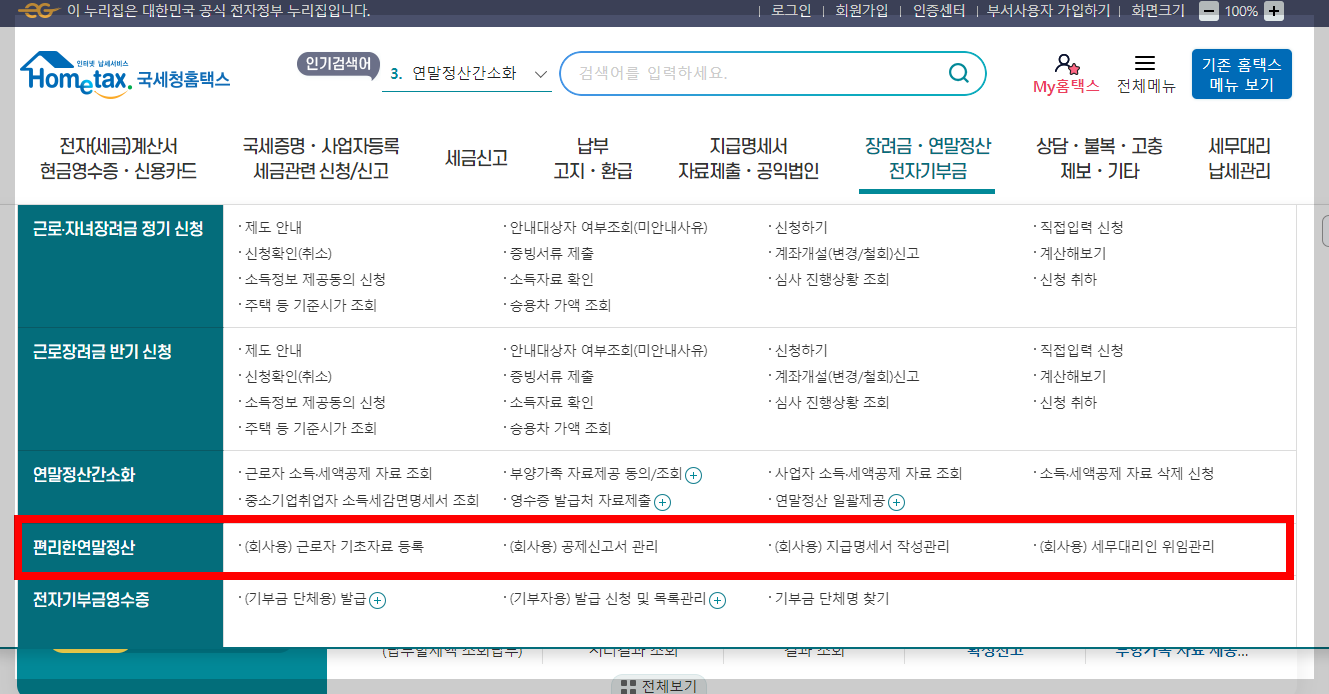Screen dimensions: 1329x694
Task: Click the search magnifier icon
Action: 958,73
